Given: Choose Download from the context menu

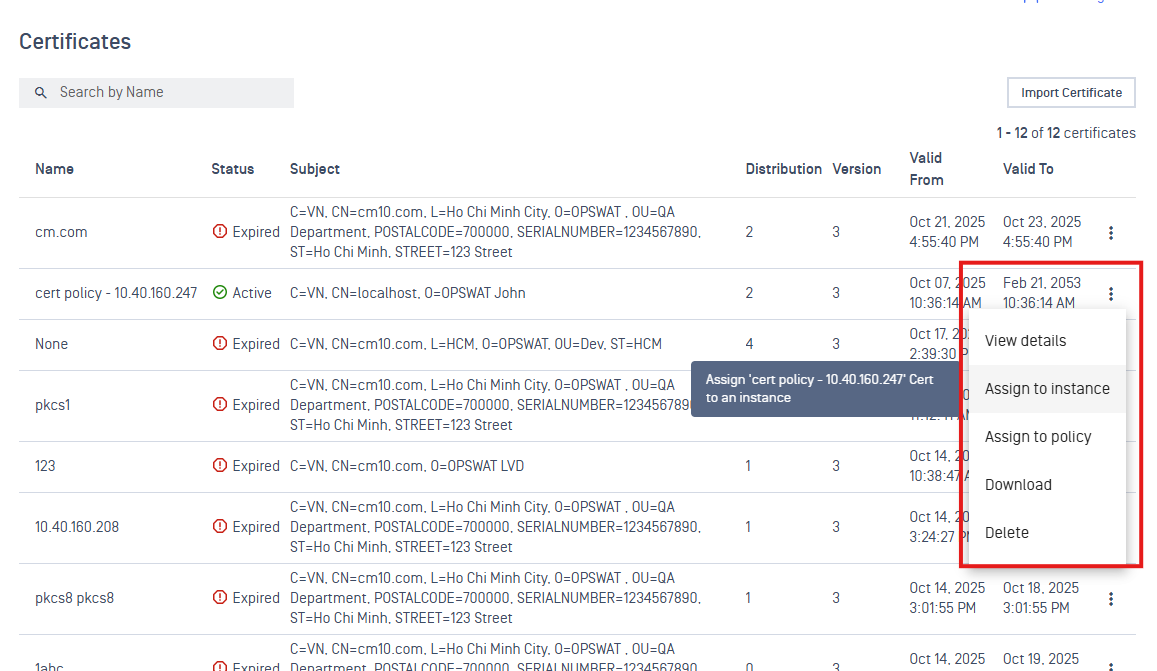Looking at the screenshot, I should pyautogui.click(x=1018, y=485).
